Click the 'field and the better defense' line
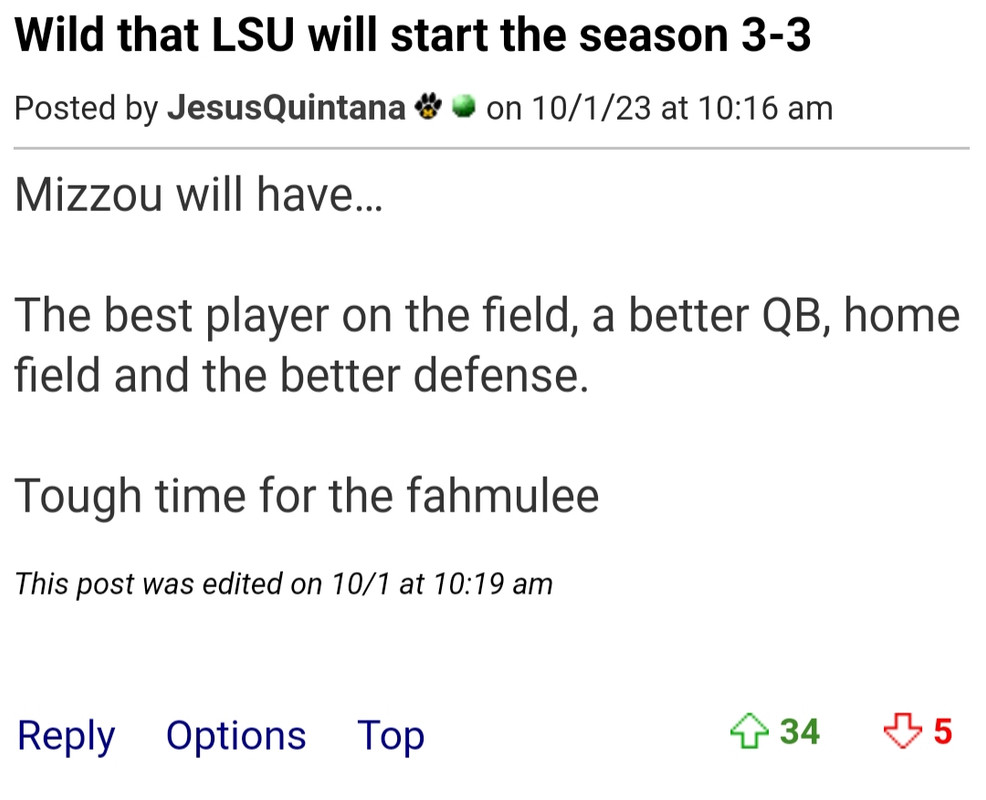The image size is (986, 800). (301, 375)
